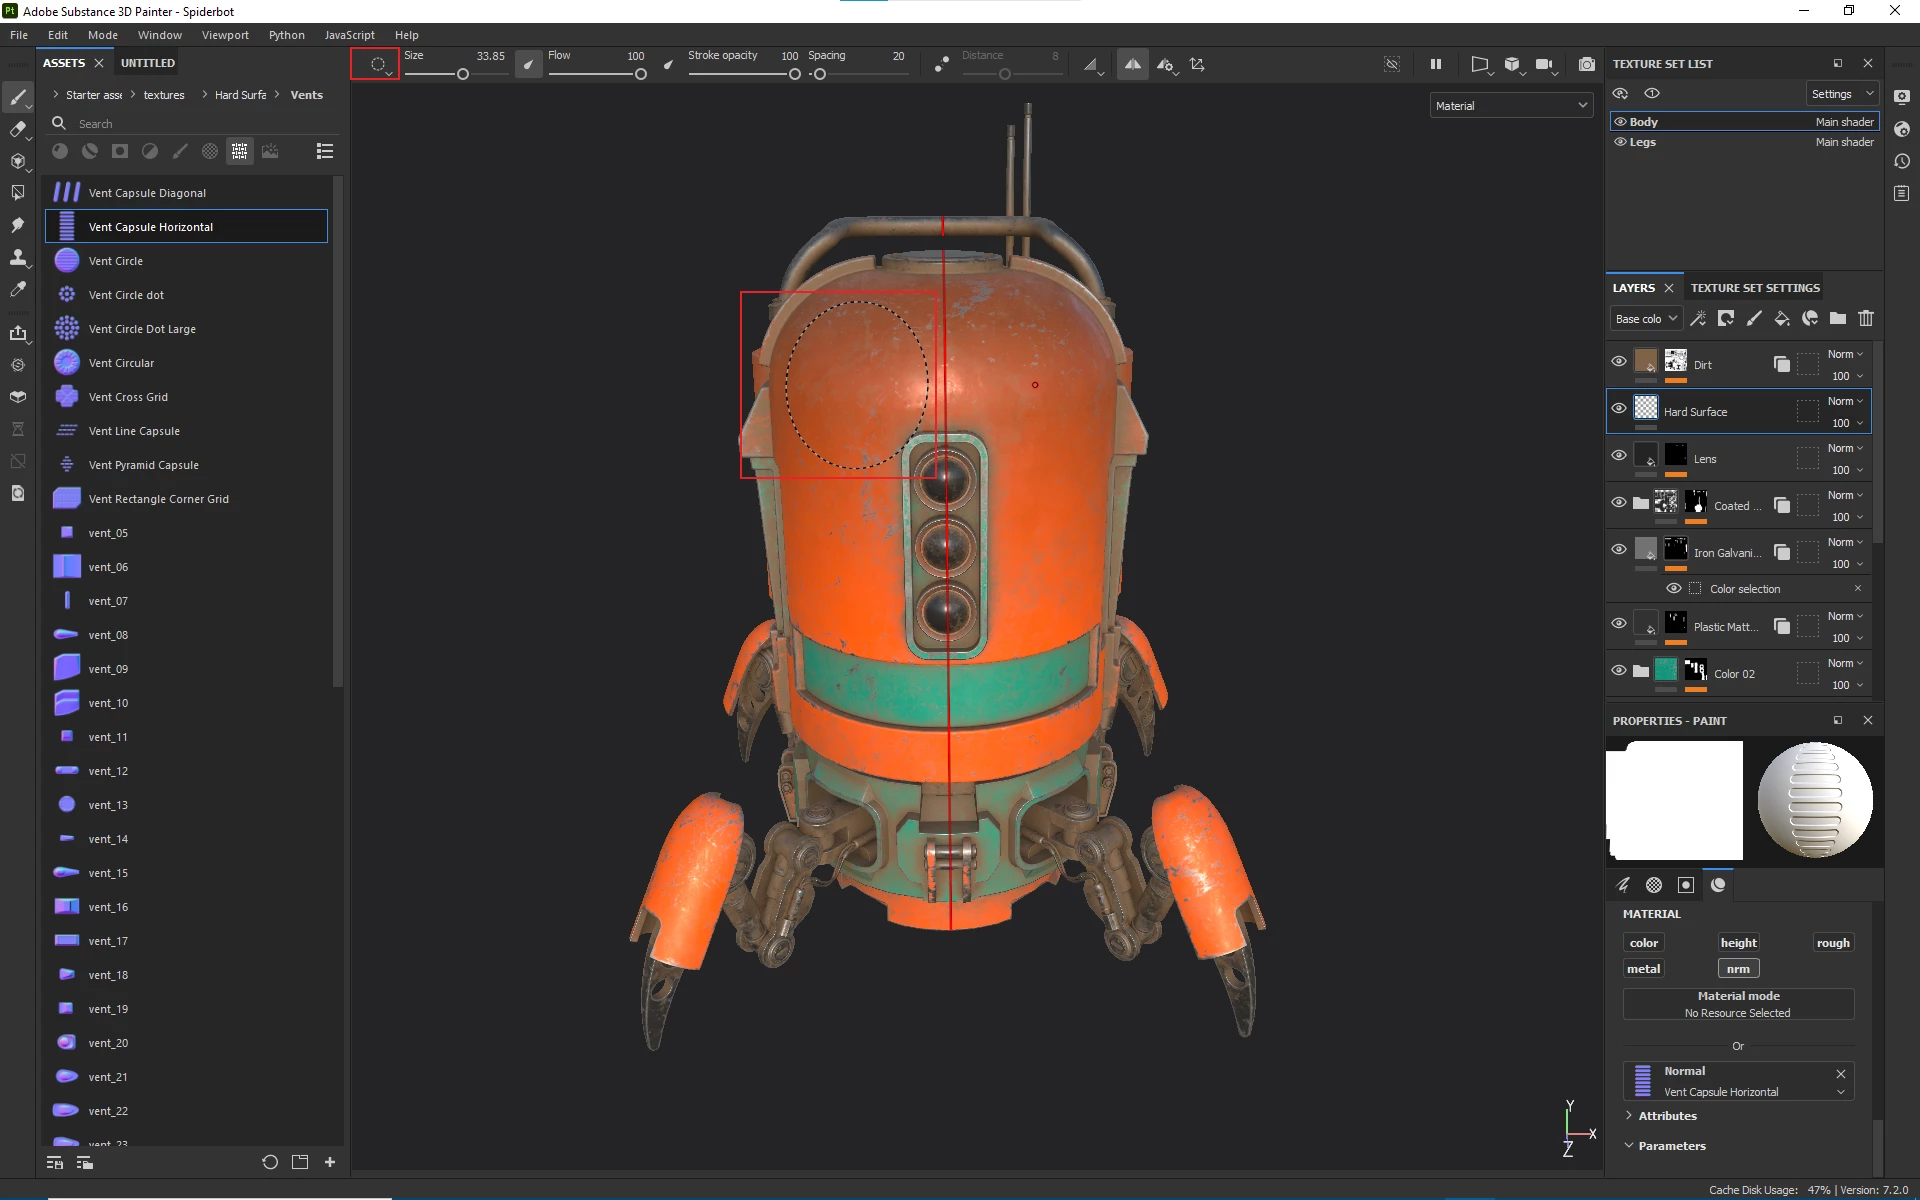1920x1200 pixels.
Task: Open the Viewport menu
Action: click(225, 35)
